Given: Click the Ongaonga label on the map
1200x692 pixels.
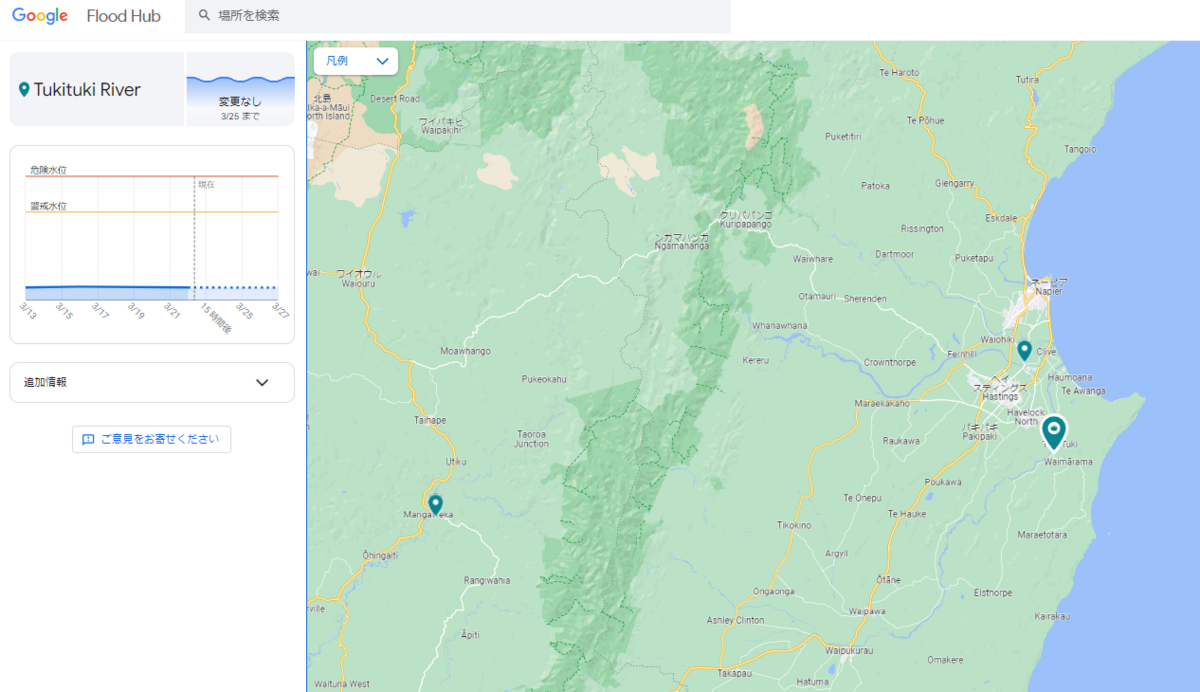Looking at the screenshot, I should pos(773,590).
